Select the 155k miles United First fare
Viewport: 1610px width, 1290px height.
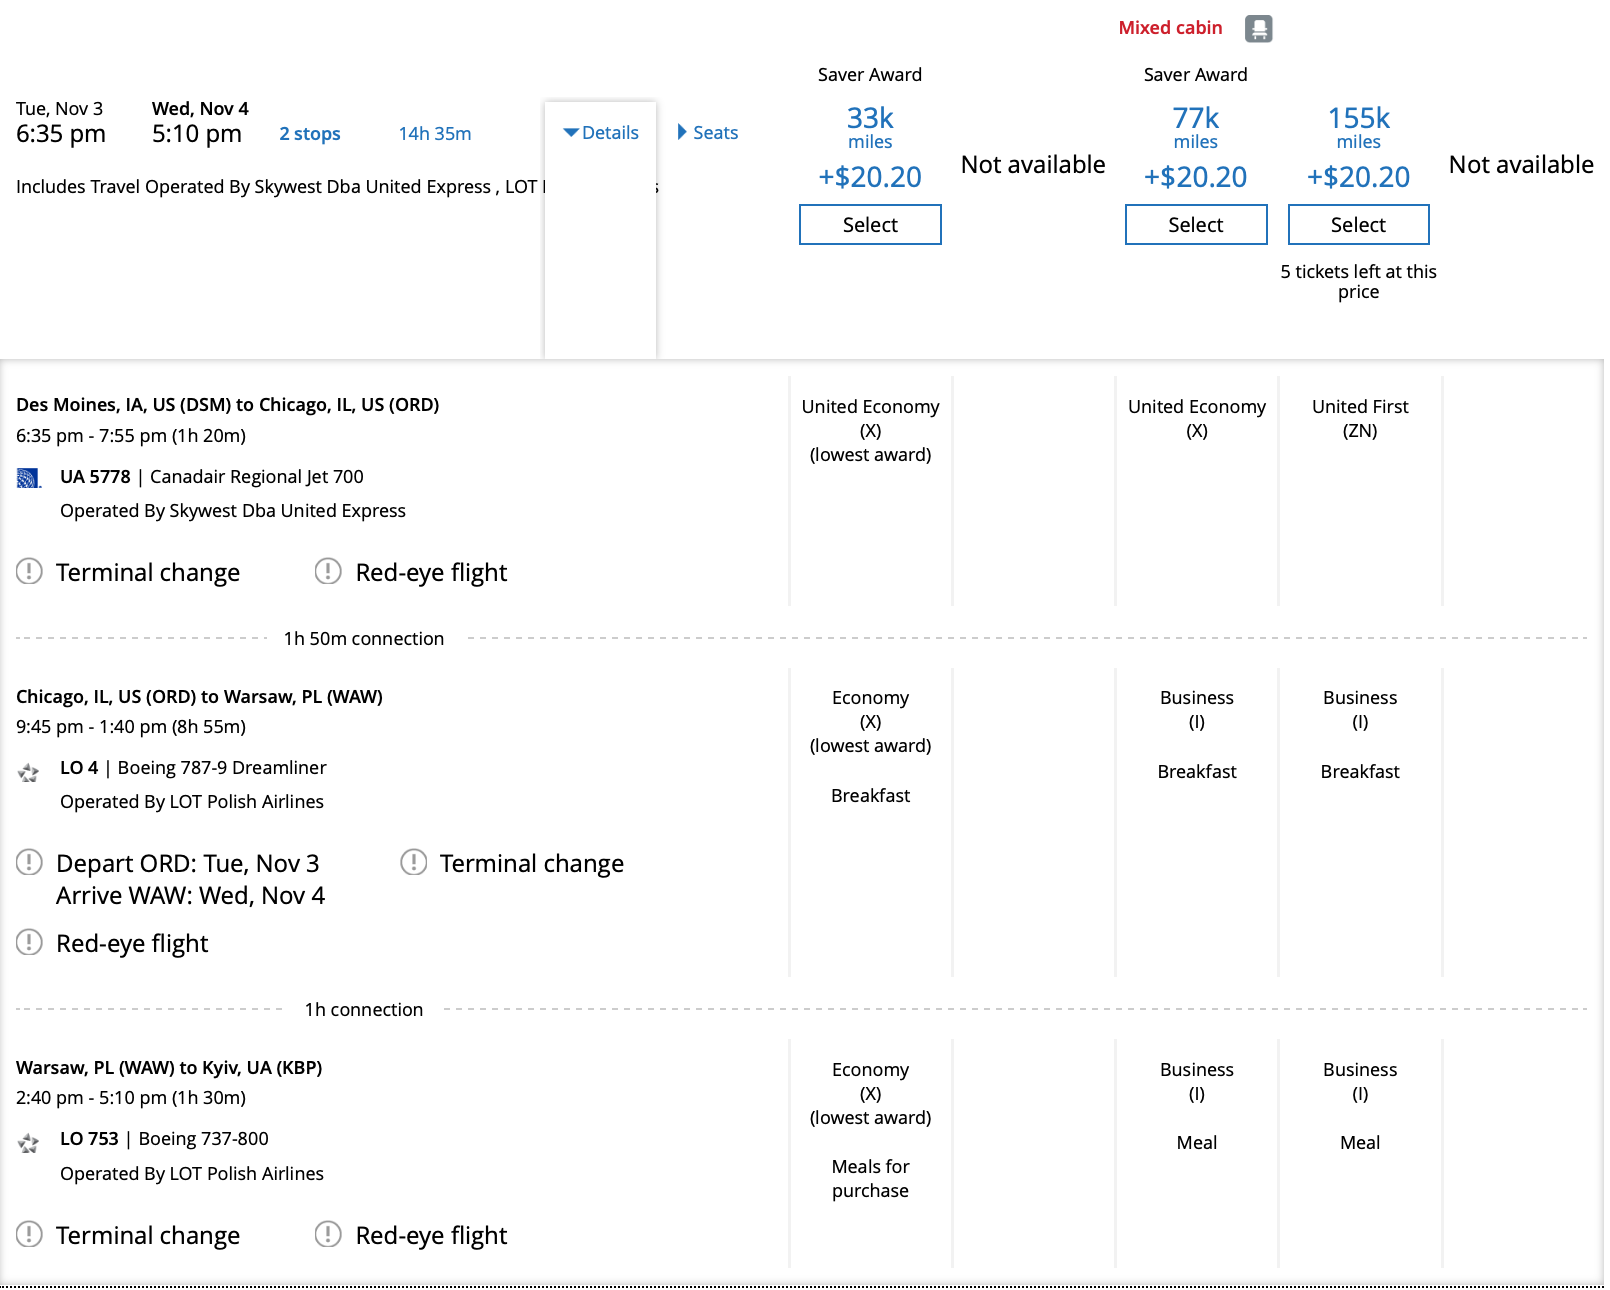(1358, 224)
